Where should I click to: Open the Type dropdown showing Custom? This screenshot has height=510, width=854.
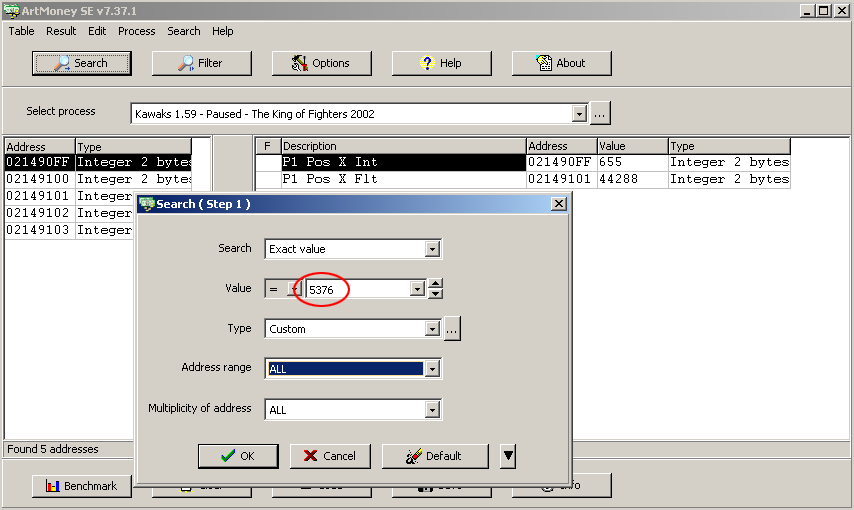click(432, 329)
